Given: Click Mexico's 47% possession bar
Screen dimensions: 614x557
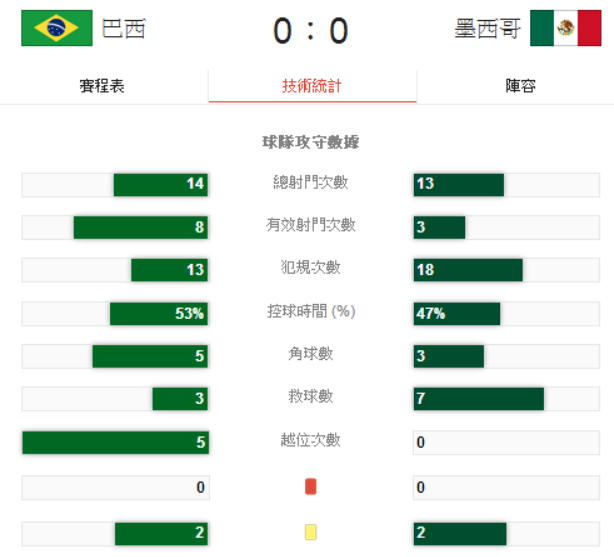Looking at the screenshot, I should [457, 314].
